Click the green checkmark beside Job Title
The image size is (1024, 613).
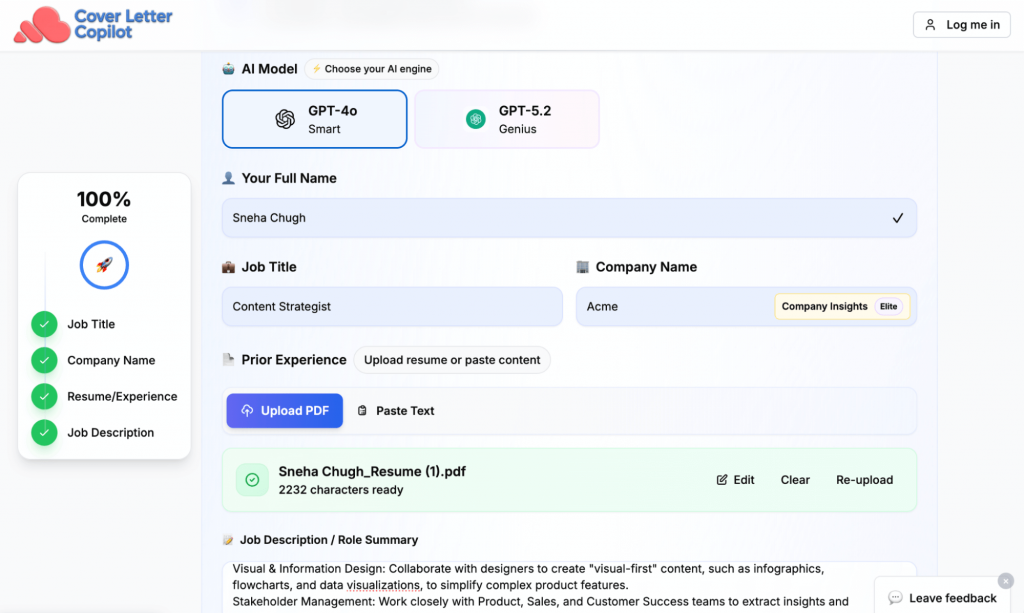click(44, 324)
